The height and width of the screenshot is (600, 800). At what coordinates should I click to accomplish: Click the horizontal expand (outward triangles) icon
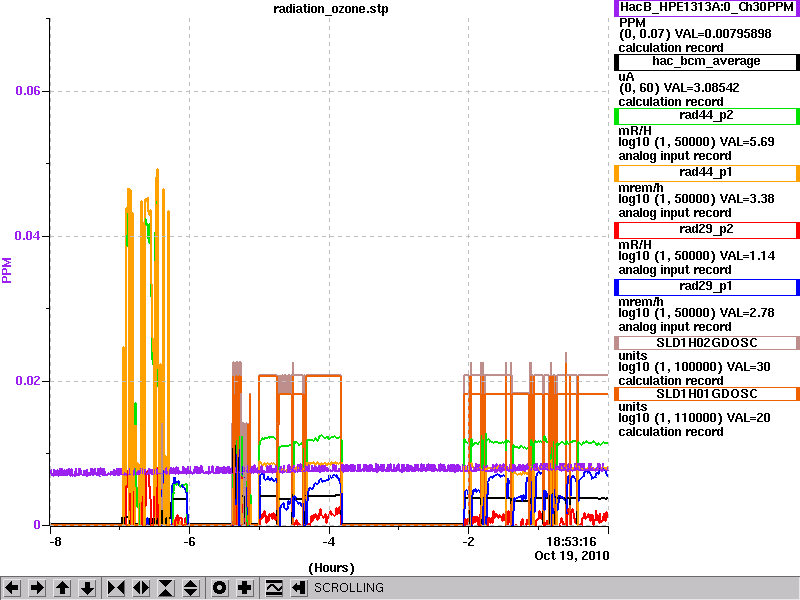pyautogui.click(x=141, y=588)
